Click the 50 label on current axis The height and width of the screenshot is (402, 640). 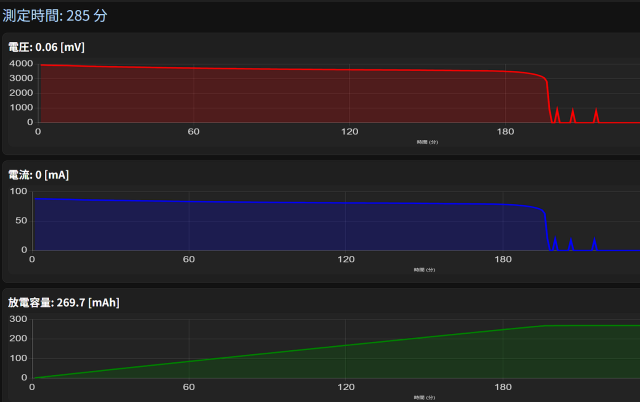click(21, 221)
